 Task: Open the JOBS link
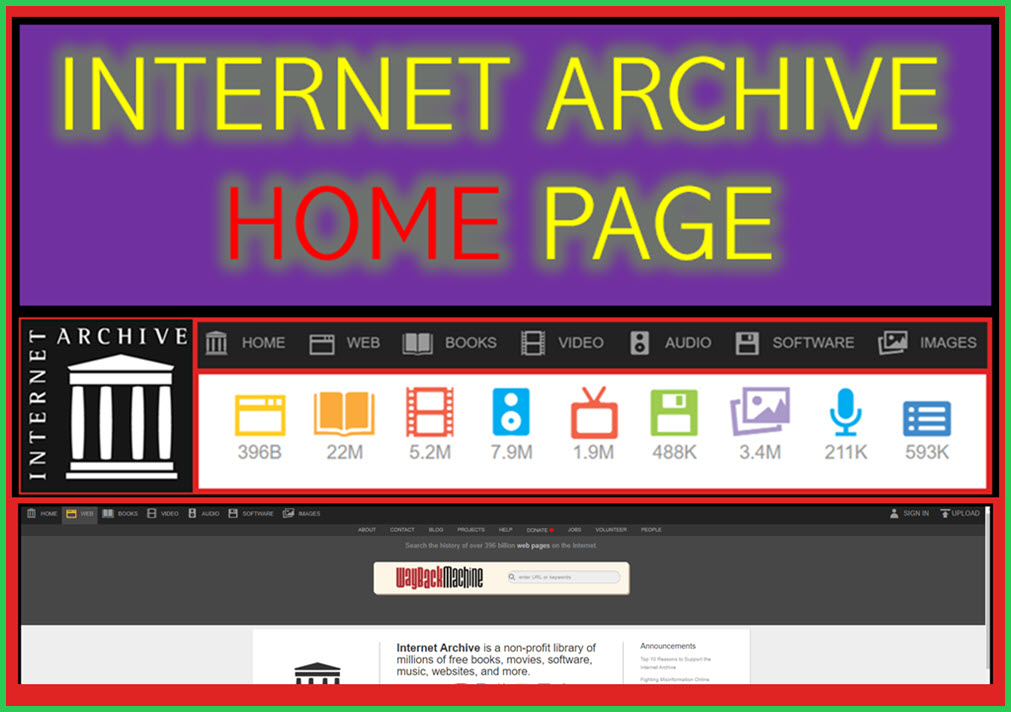point(574,529)
